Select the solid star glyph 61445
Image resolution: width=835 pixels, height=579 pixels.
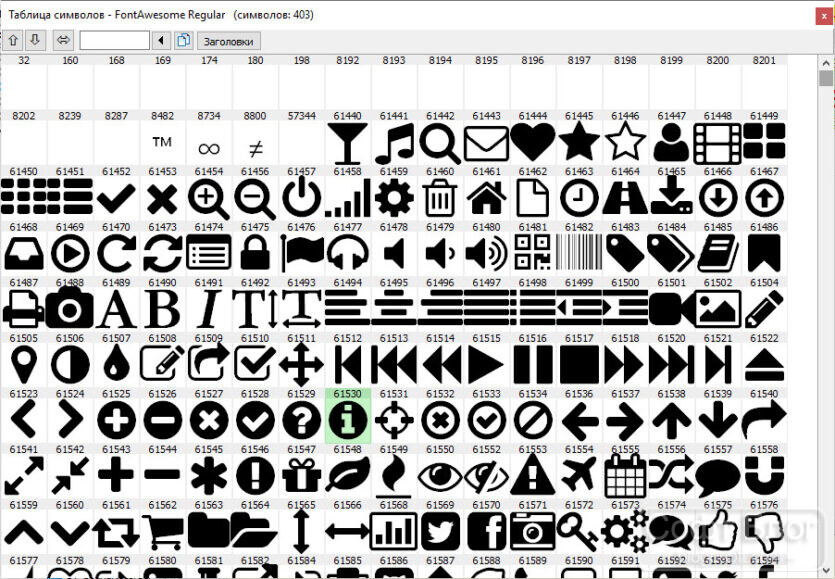(579, 143)
